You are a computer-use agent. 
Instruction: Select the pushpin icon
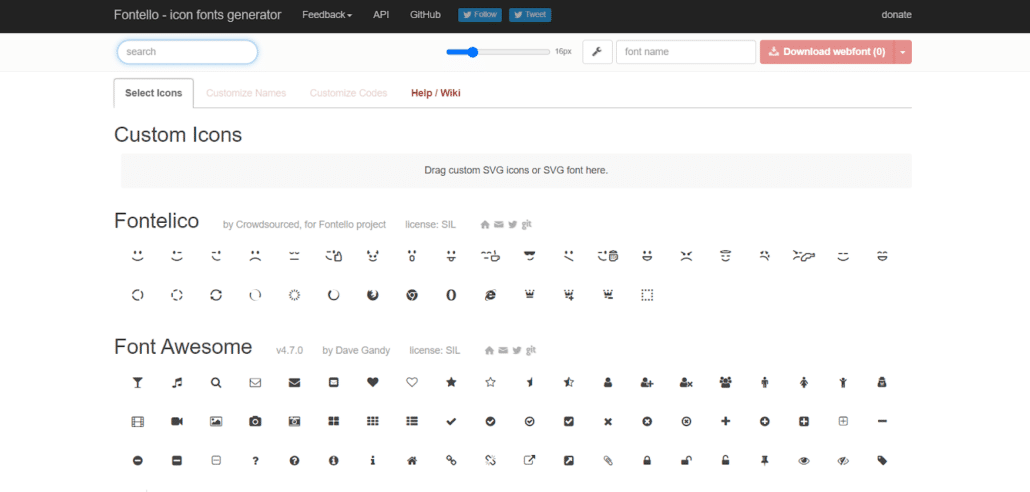(765, 461)
